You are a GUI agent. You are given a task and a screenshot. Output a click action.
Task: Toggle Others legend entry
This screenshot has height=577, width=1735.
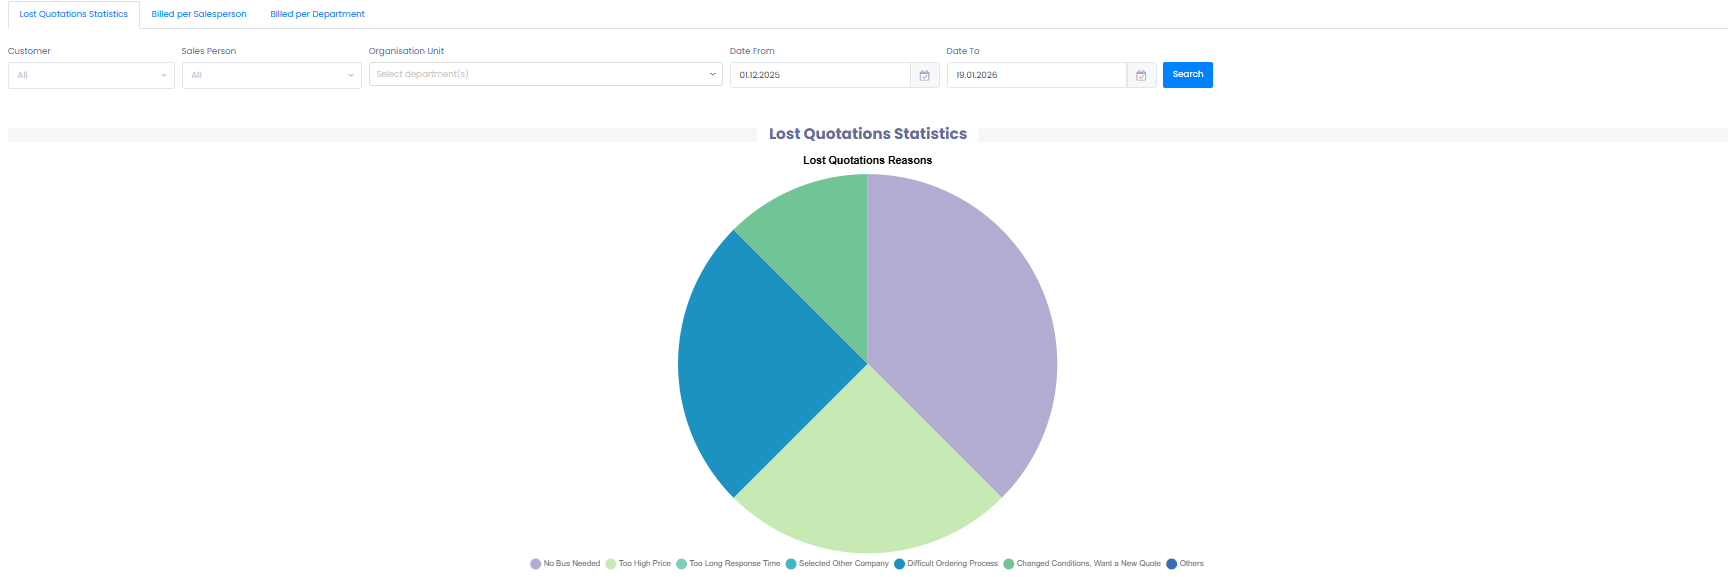[x=1185, y=564]
